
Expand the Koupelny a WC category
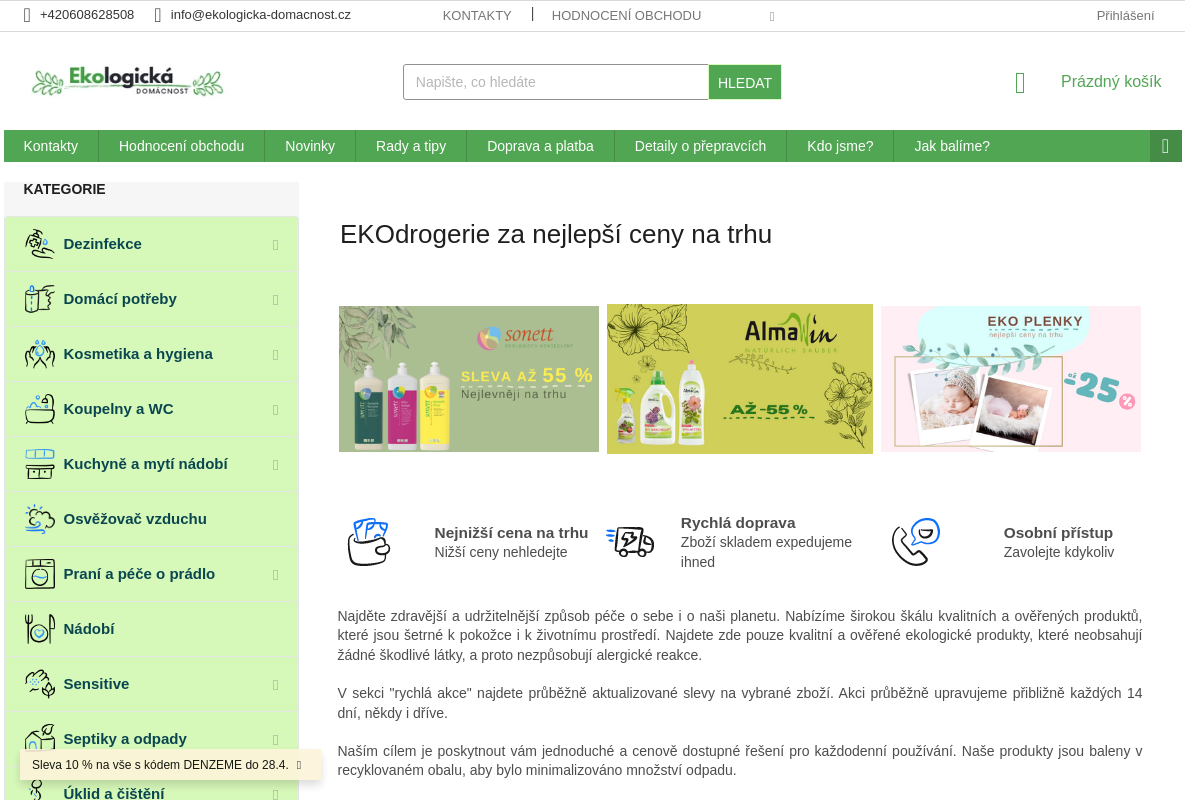276,410
